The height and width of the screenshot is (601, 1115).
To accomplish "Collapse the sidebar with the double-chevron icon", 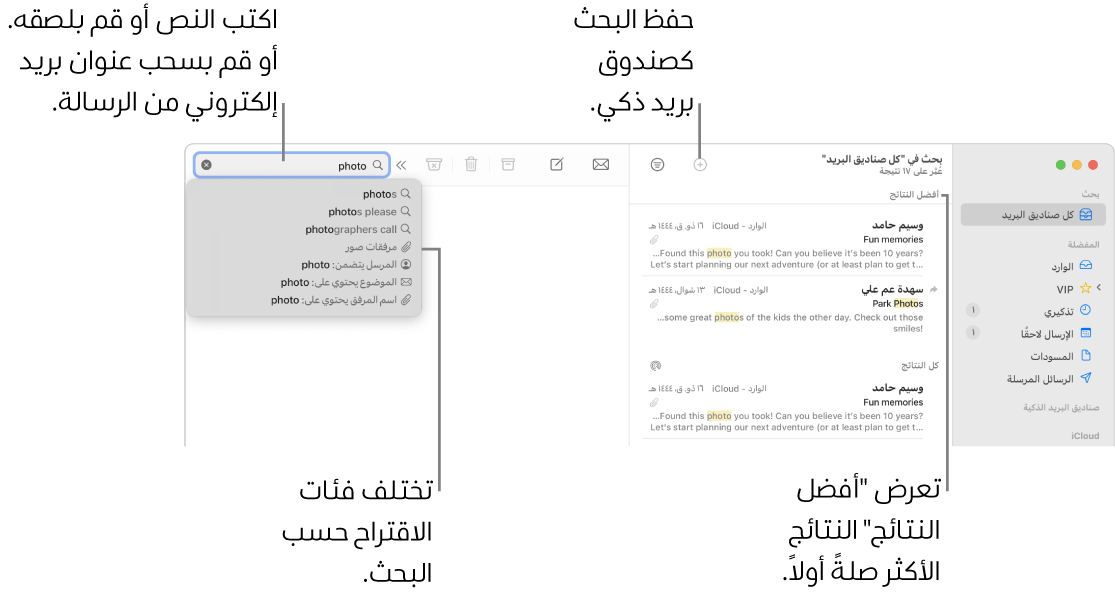I will click(401, 164).
